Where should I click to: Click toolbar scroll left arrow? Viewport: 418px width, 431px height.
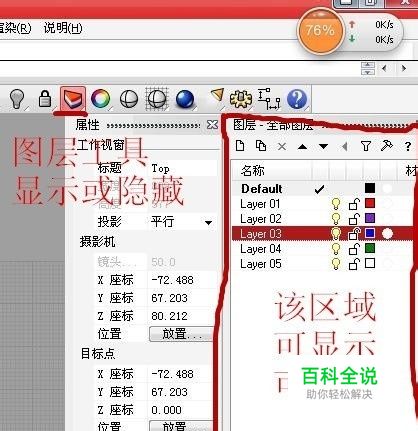384,68
